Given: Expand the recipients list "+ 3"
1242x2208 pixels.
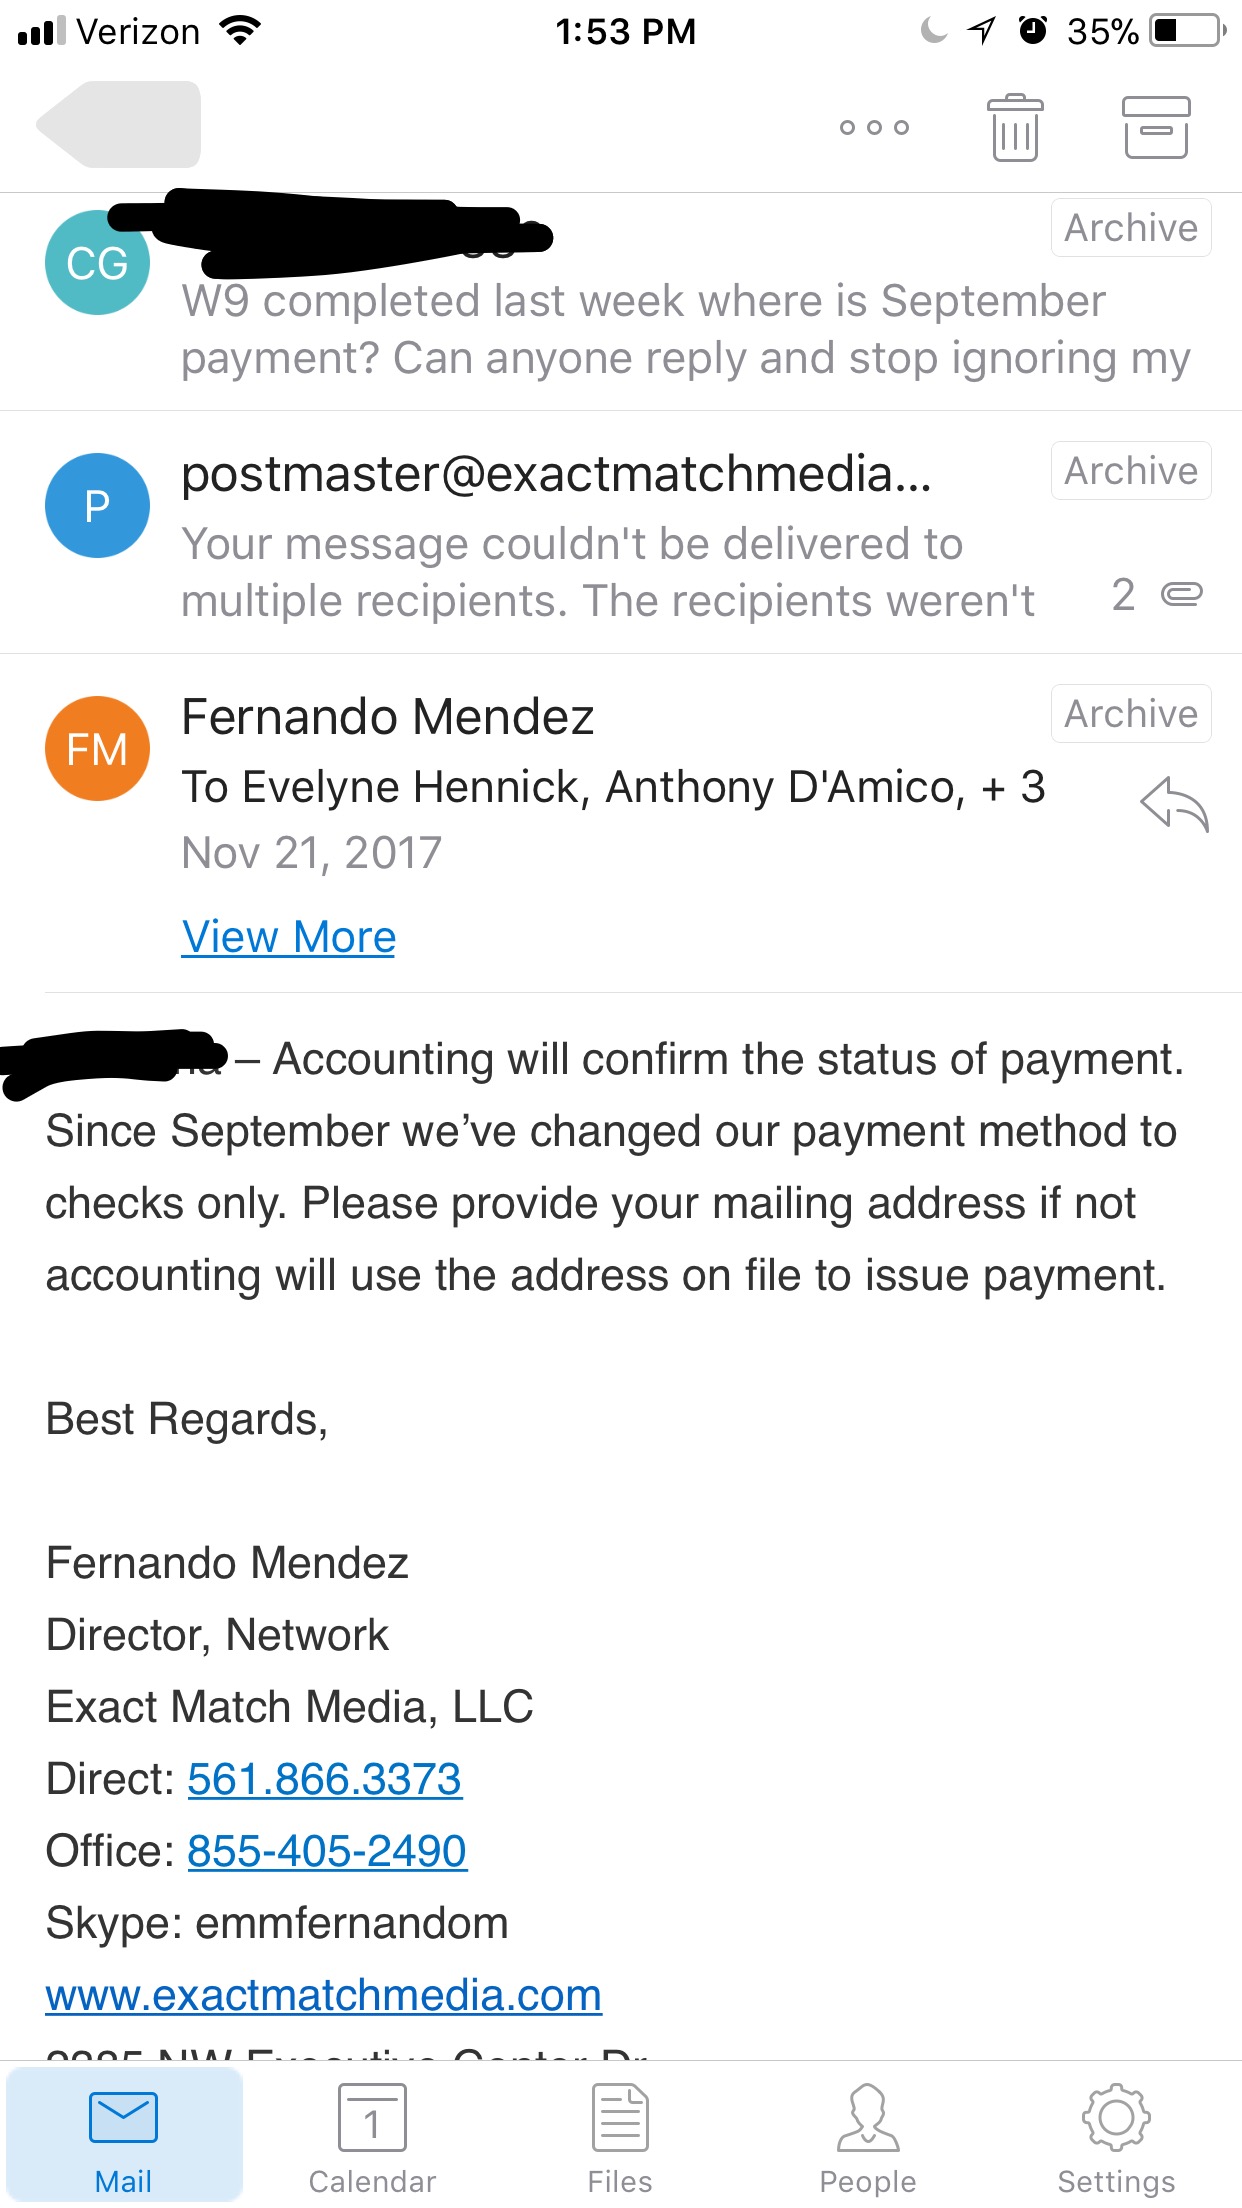Looking at the screenshot, I should click(1013, 787).
